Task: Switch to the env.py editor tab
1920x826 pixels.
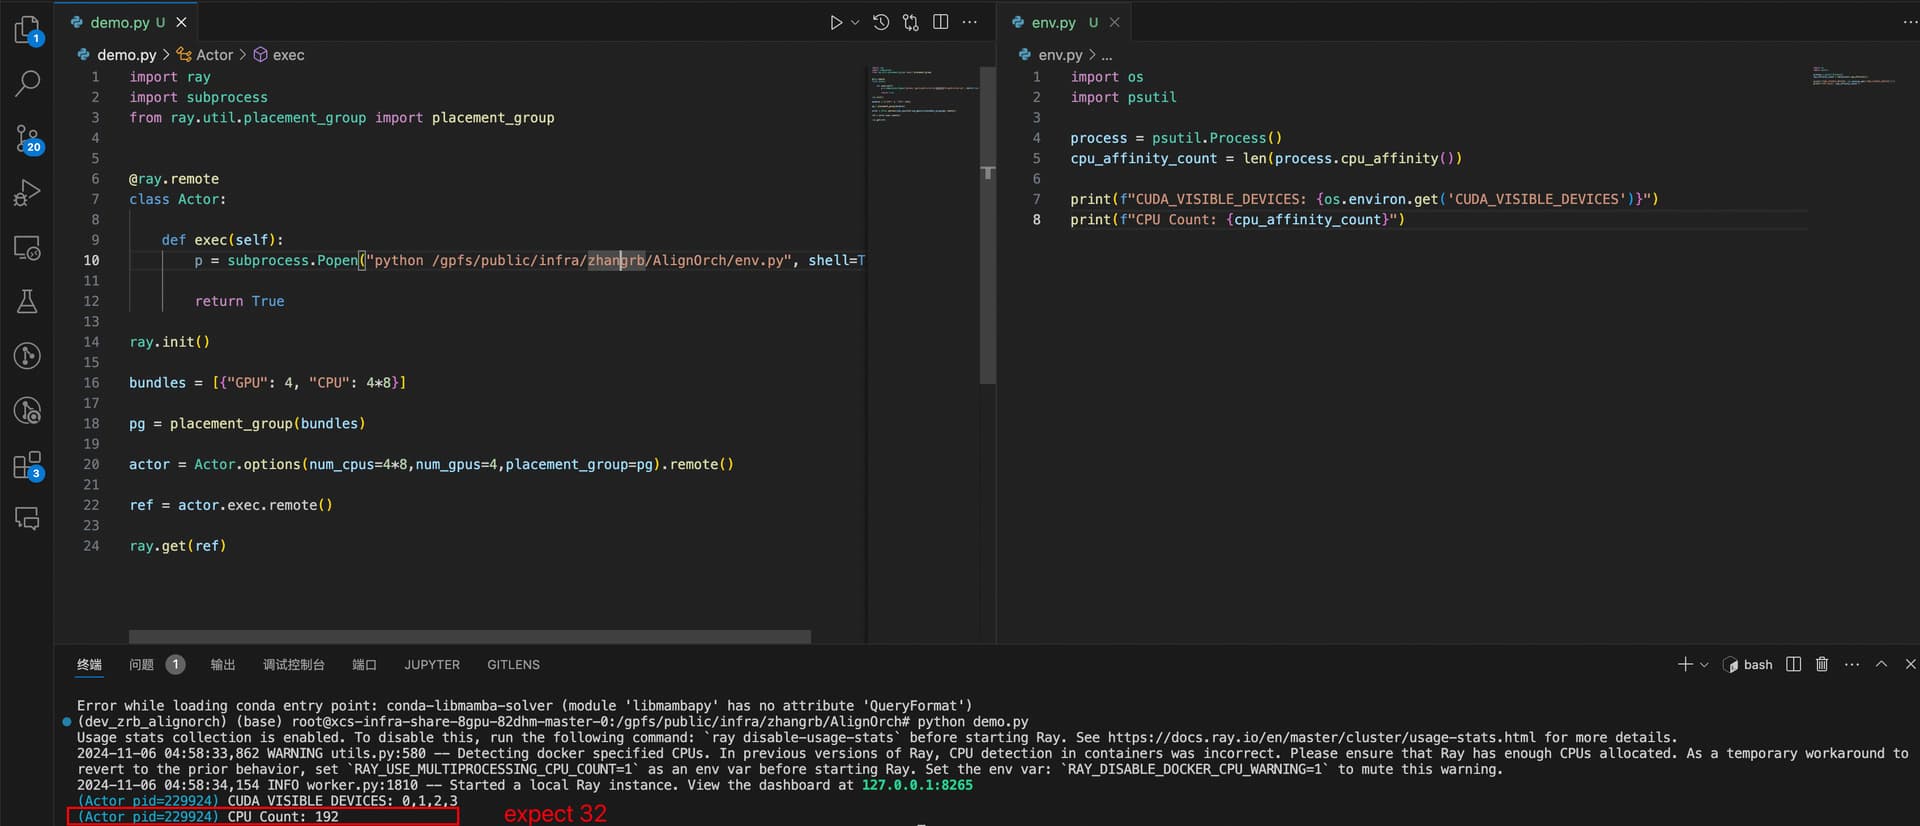Action: [x=1053, y=22]
